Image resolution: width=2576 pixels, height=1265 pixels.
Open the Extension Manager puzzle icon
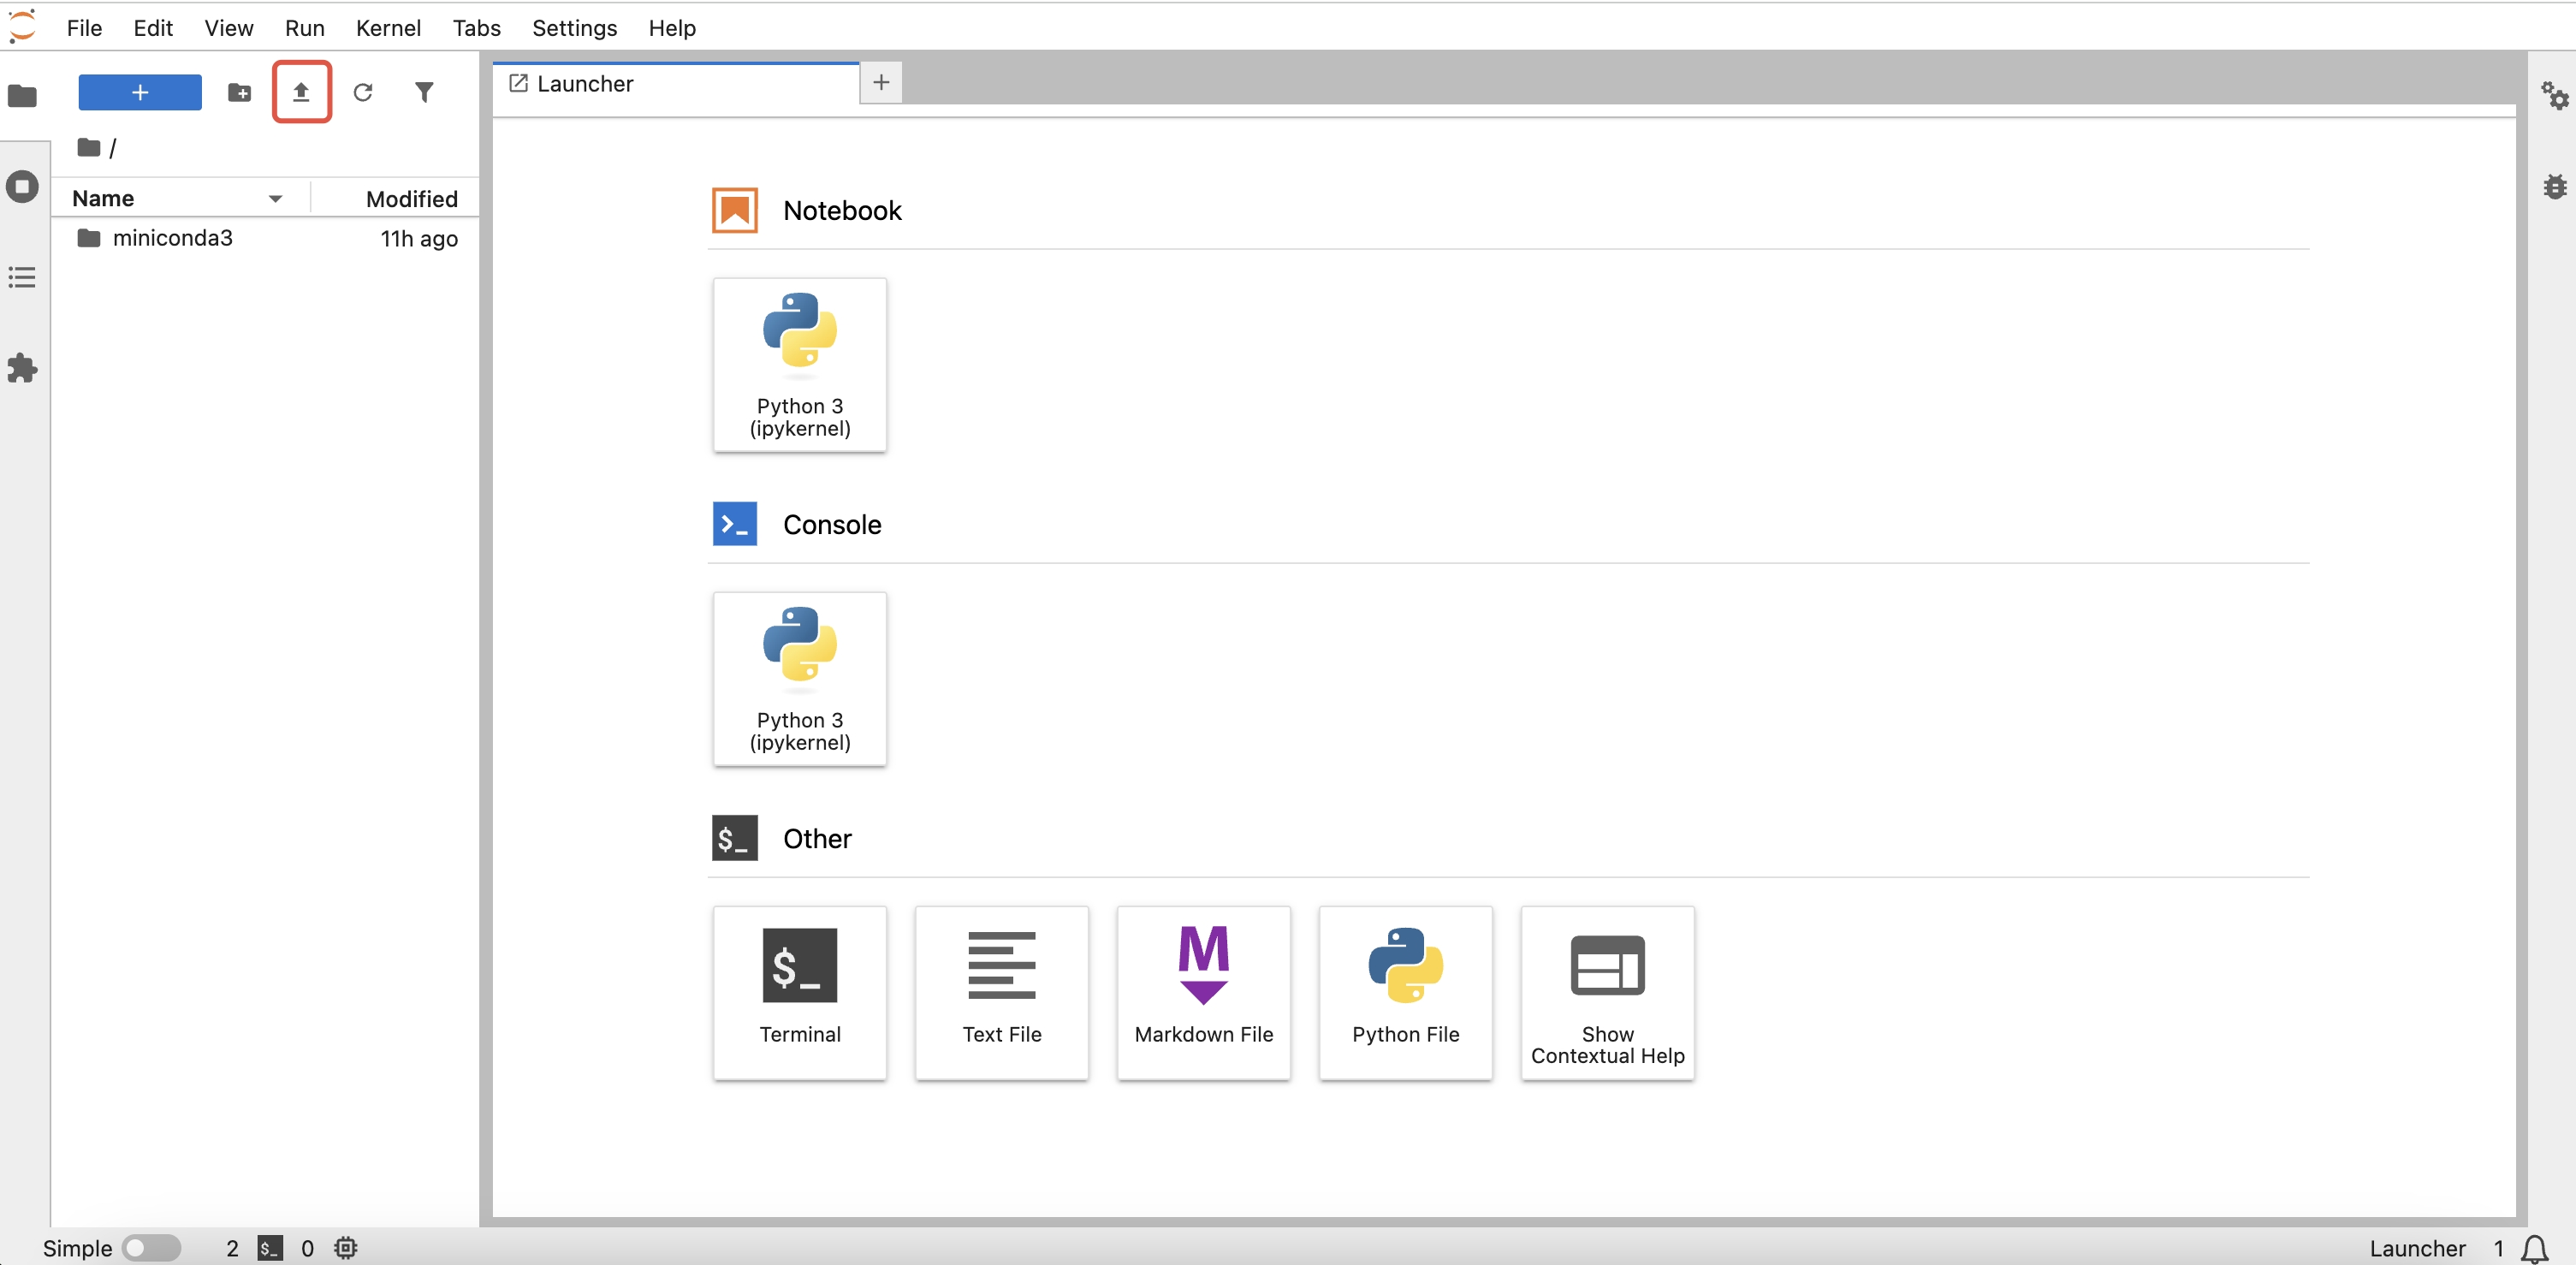(22, 368)
